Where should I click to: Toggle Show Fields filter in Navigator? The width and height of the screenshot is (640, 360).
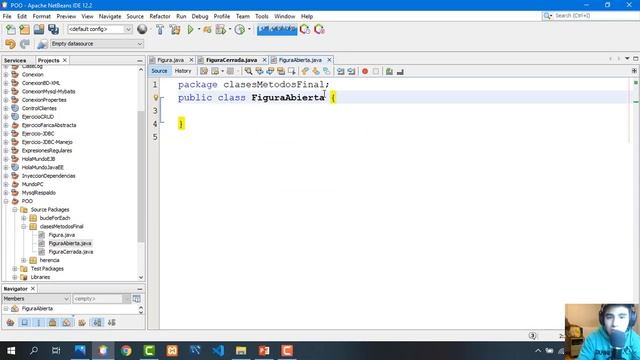24,323
